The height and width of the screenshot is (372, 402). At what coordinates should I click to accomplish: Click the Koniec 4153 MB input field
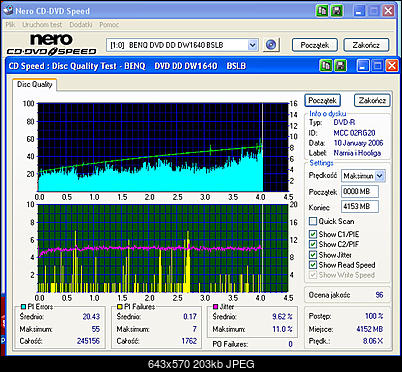click(360, 207)
